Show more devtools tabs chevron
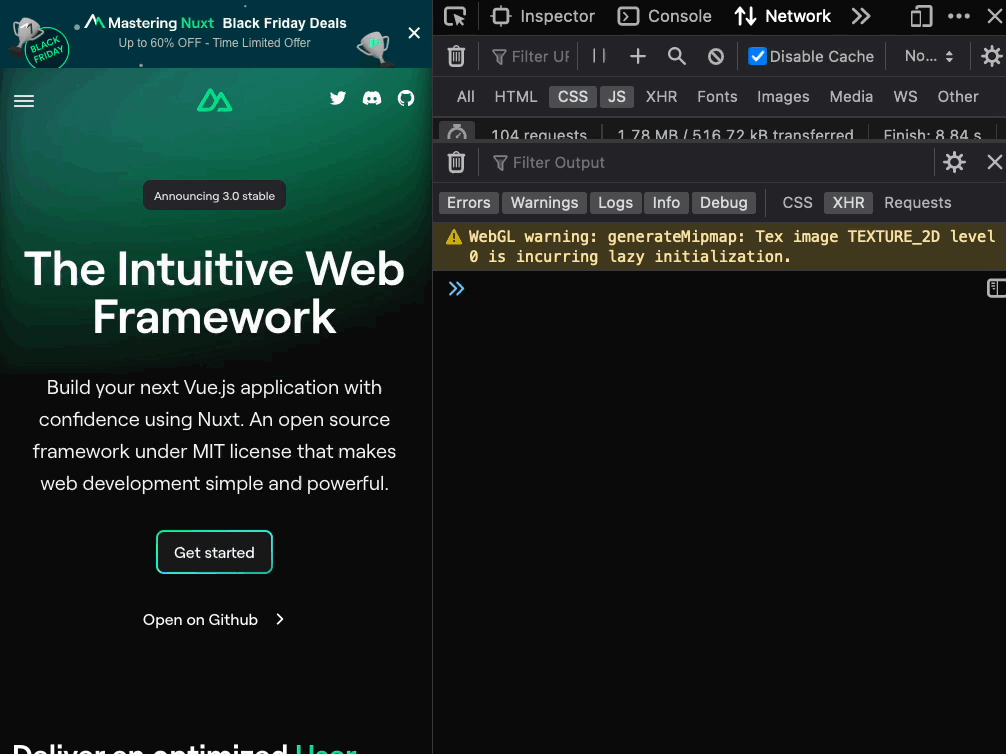1006x754 pixels. [x=861, y=16]
